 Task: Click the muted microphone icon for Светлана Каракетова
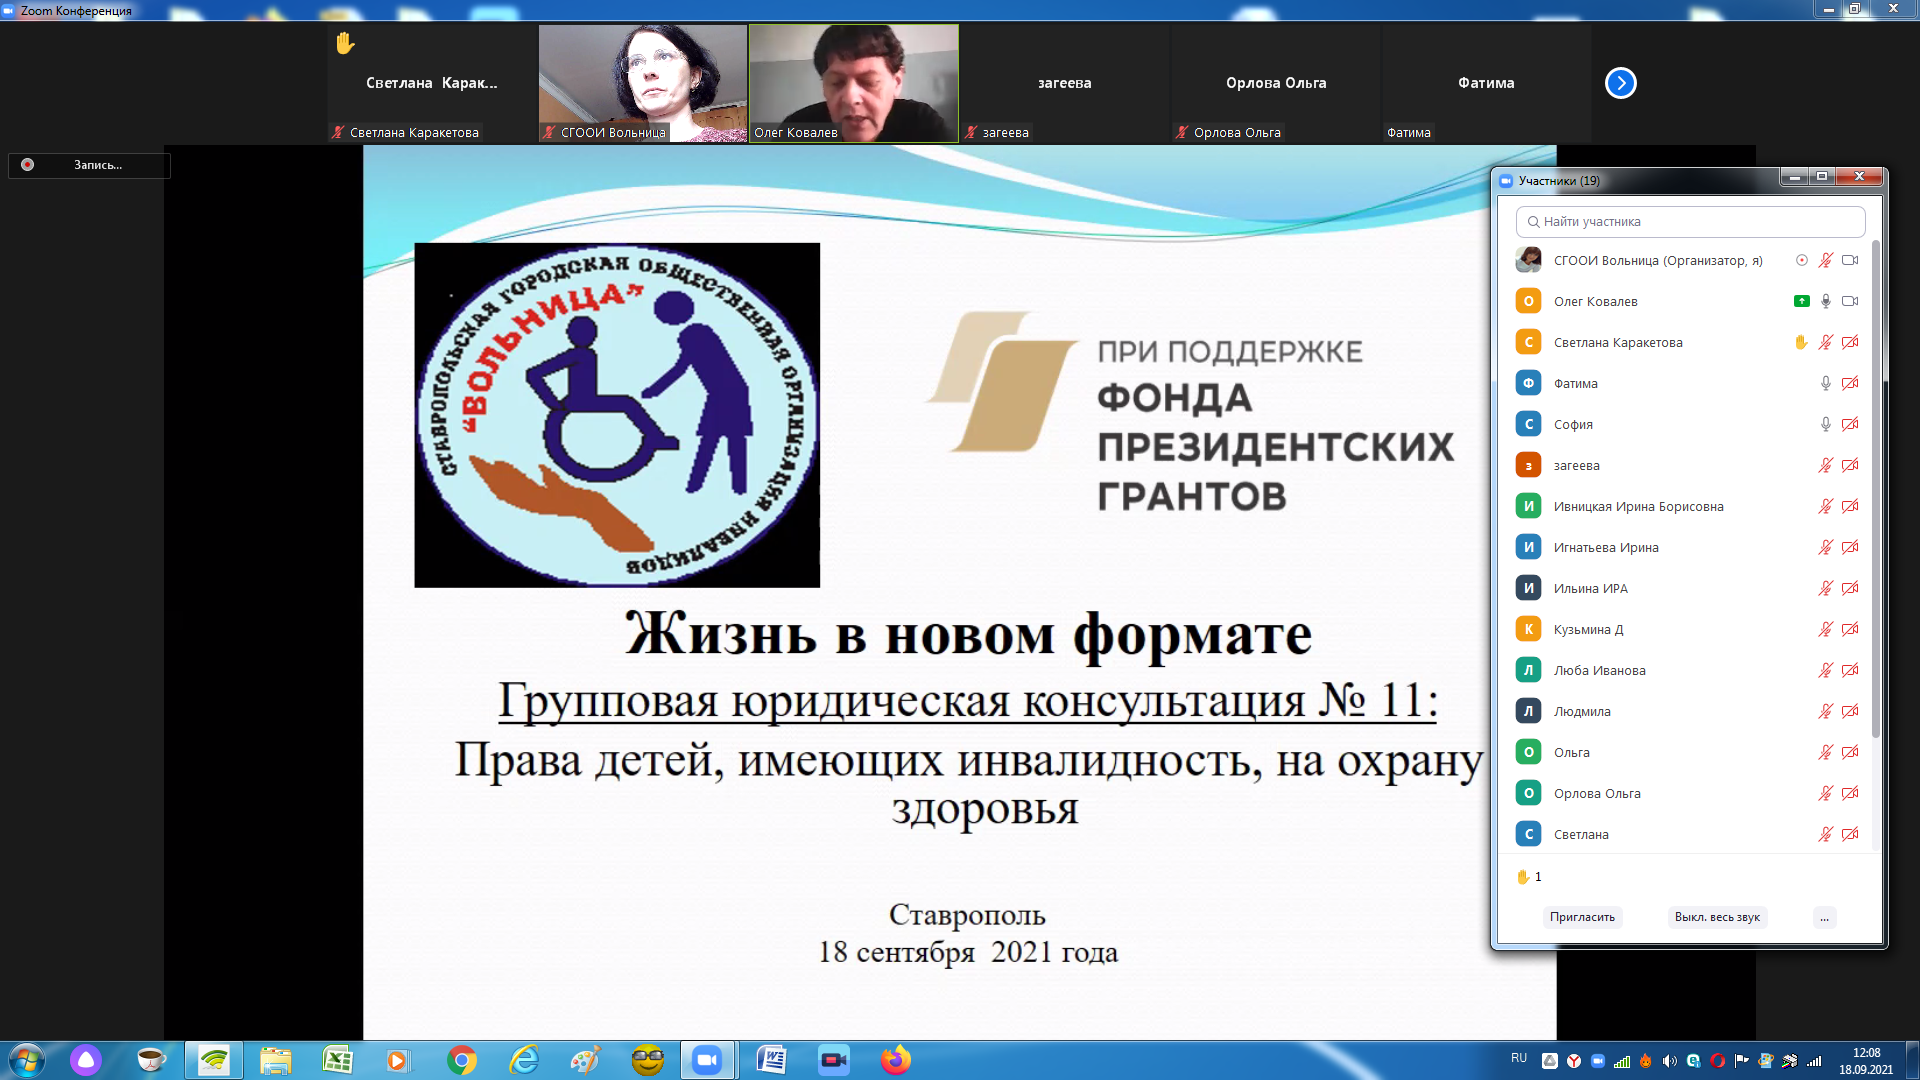pos(1825,342)
